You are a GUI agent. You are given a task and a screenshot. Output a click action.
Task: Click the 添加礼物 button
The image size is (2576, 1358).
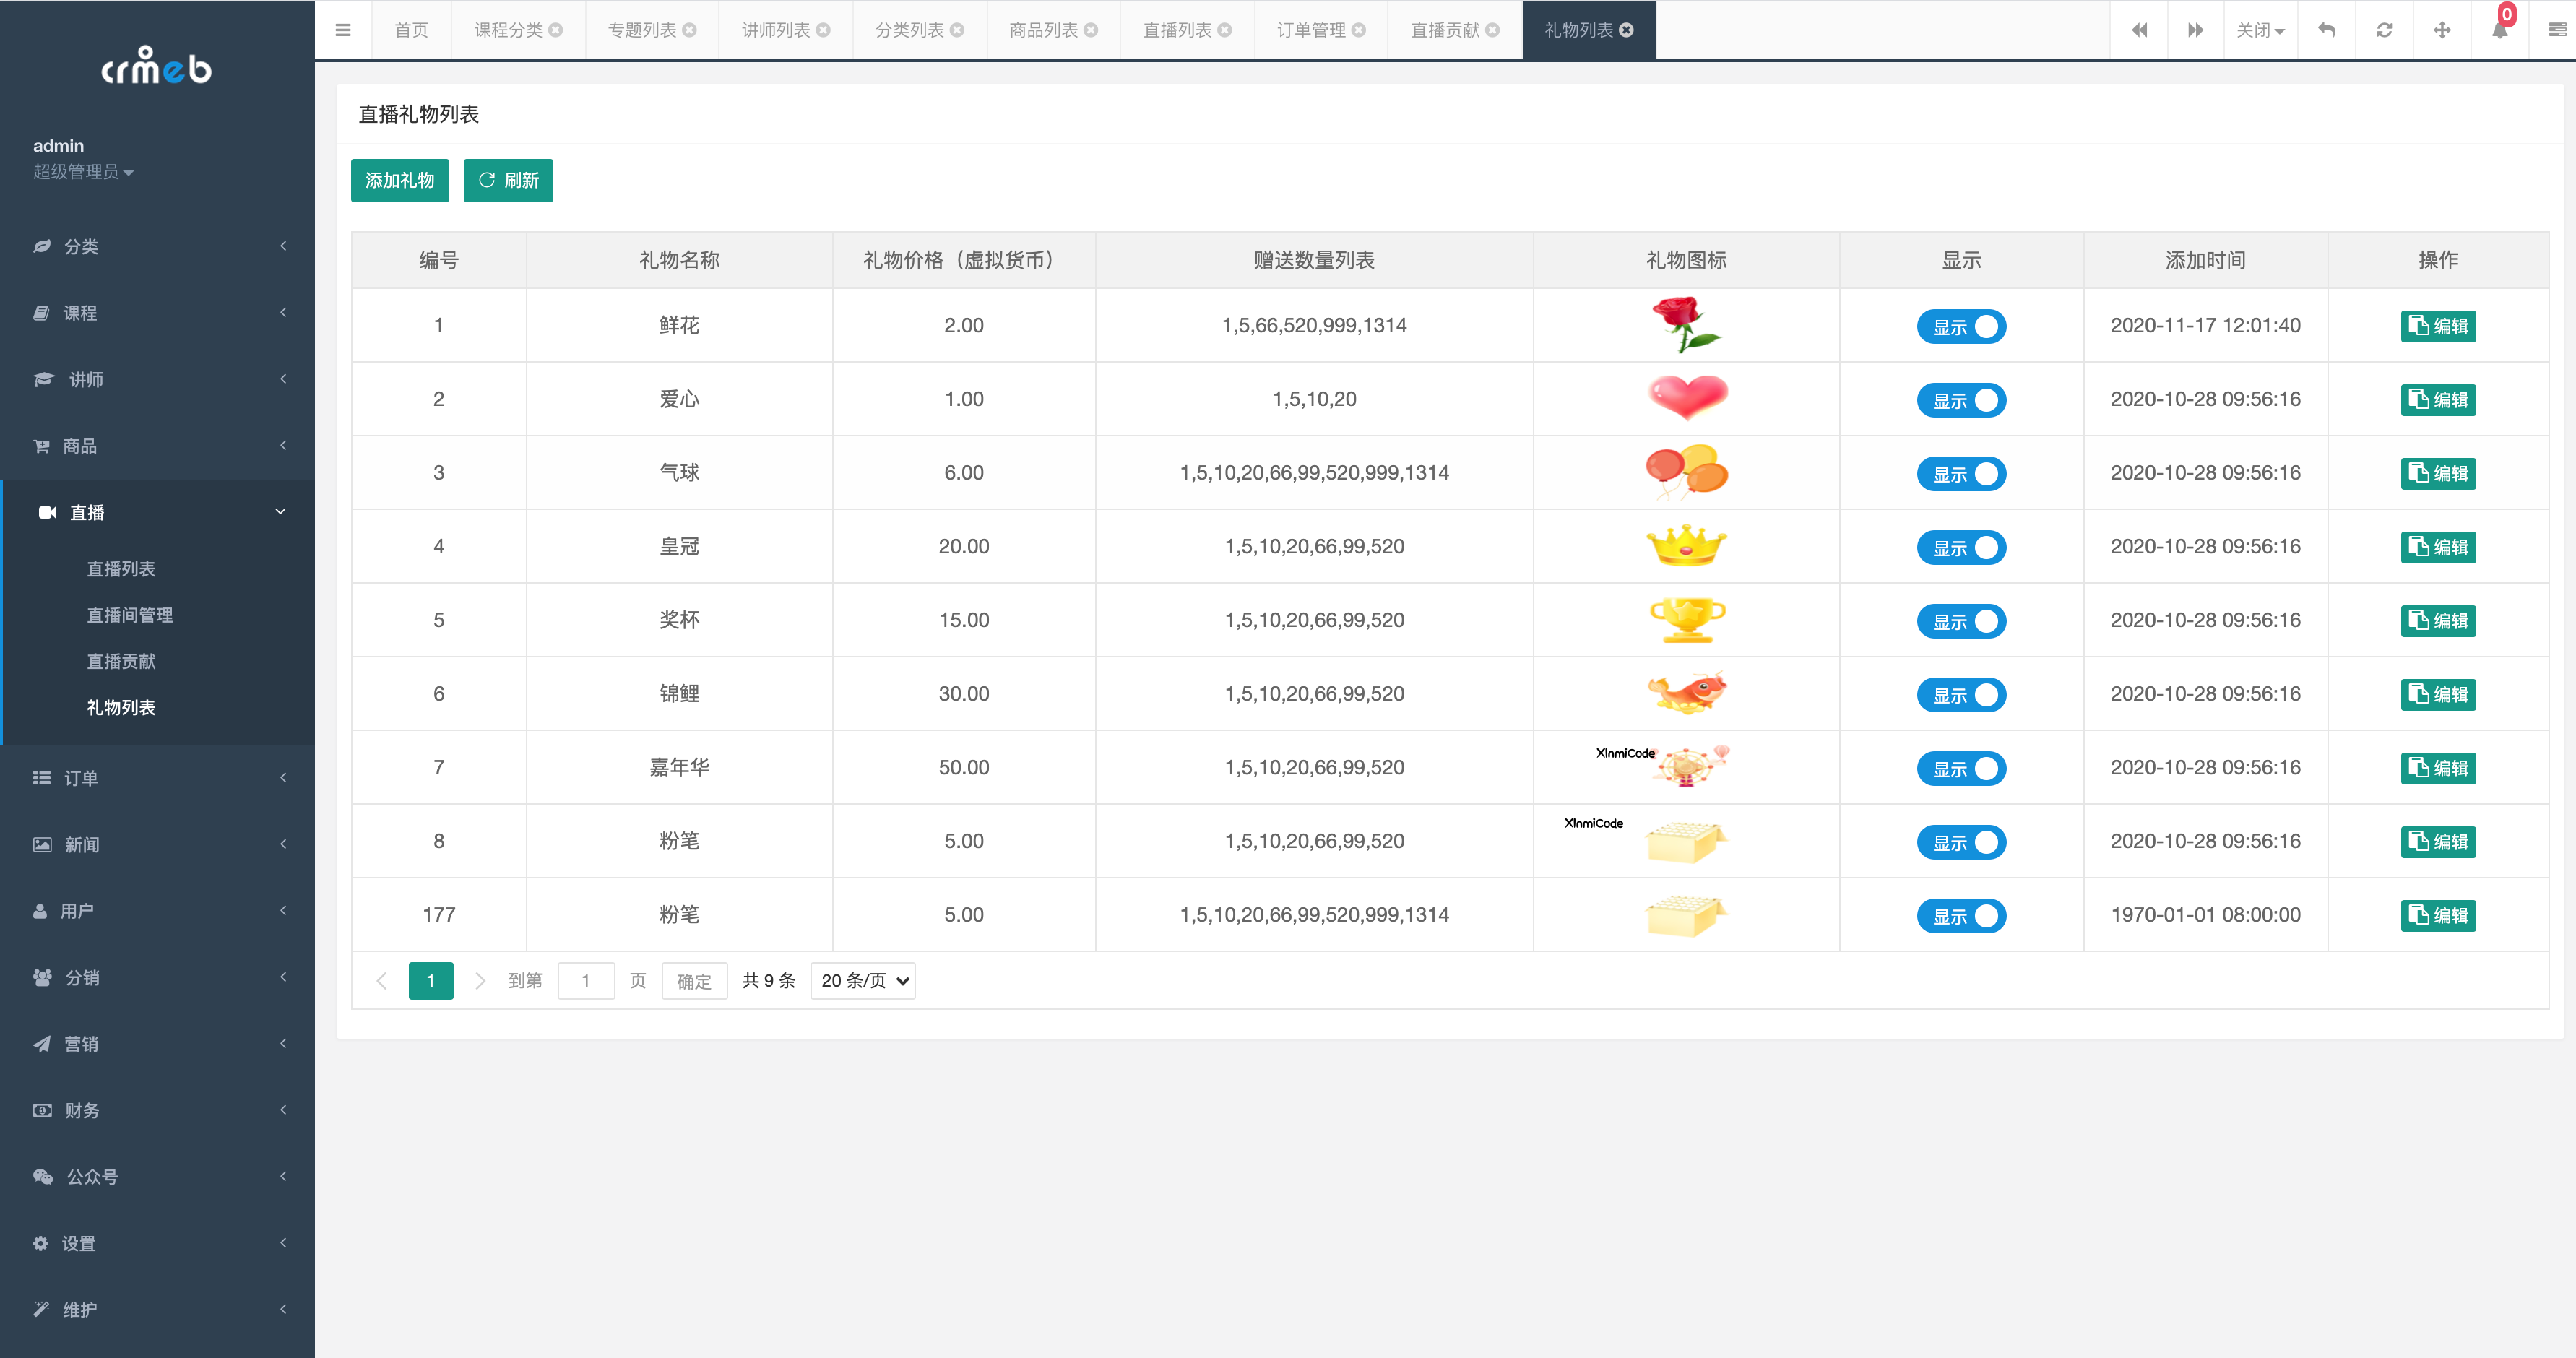click(399, 180)
